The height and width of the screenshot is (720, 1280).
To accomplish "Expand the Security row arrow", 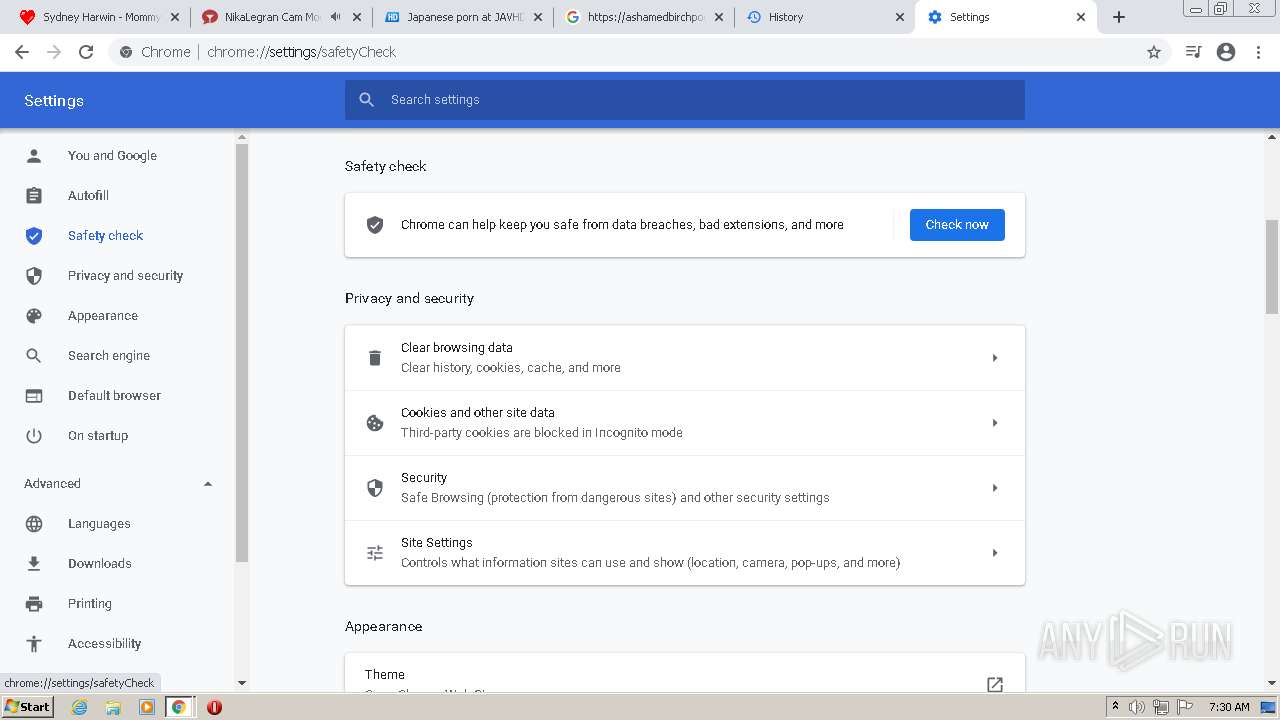I will 994,488.
